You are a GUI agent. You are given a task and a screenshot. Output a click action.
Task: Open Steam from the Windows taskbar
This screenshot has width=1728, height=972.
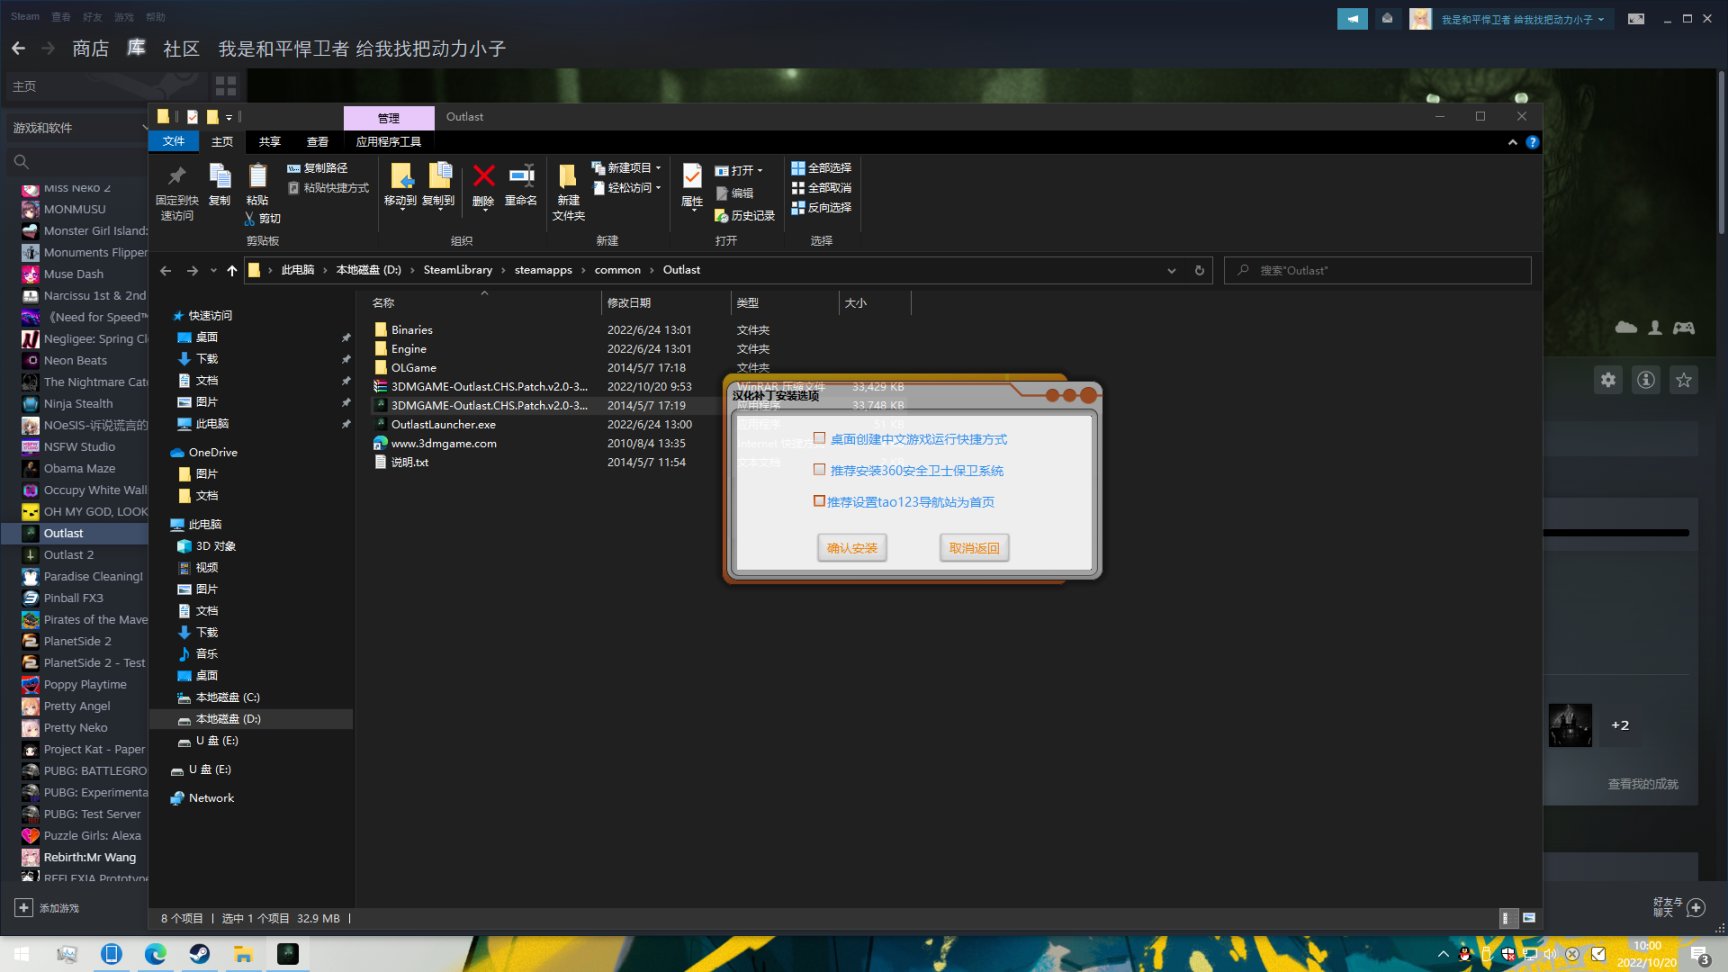(199, 954)
